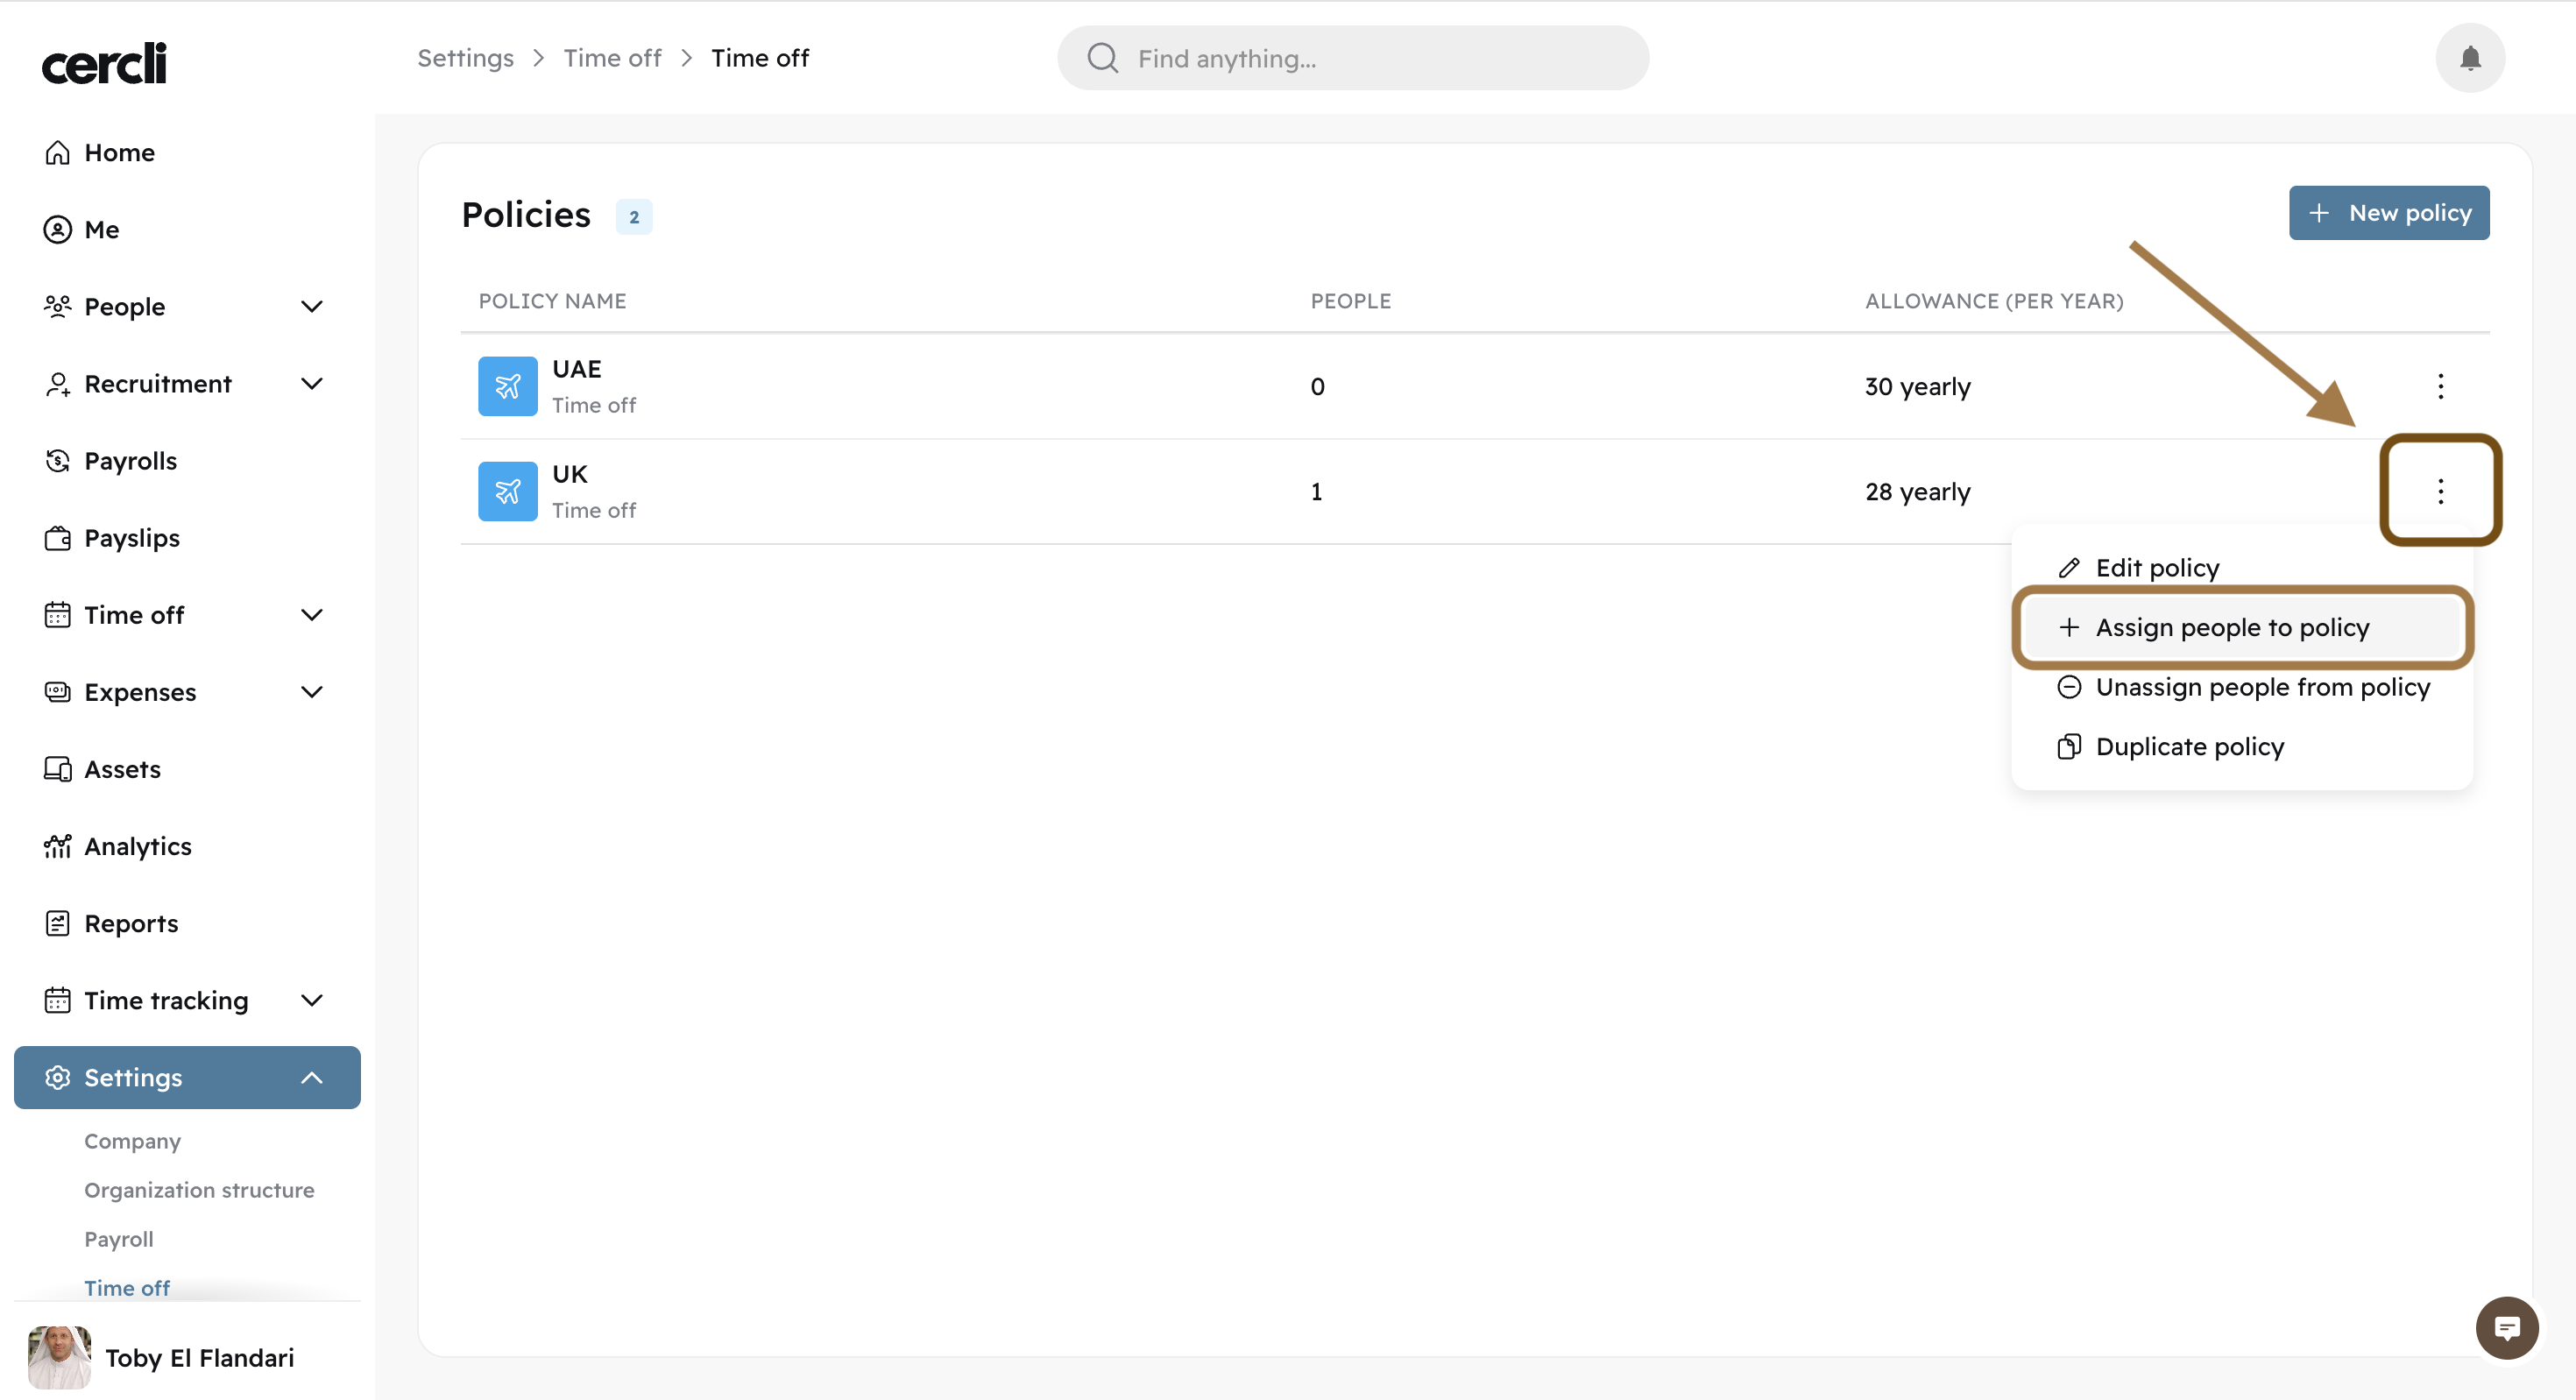Click the notification bell icon
This screenshot has height=1400, width=2576.
click(2469, 58)
